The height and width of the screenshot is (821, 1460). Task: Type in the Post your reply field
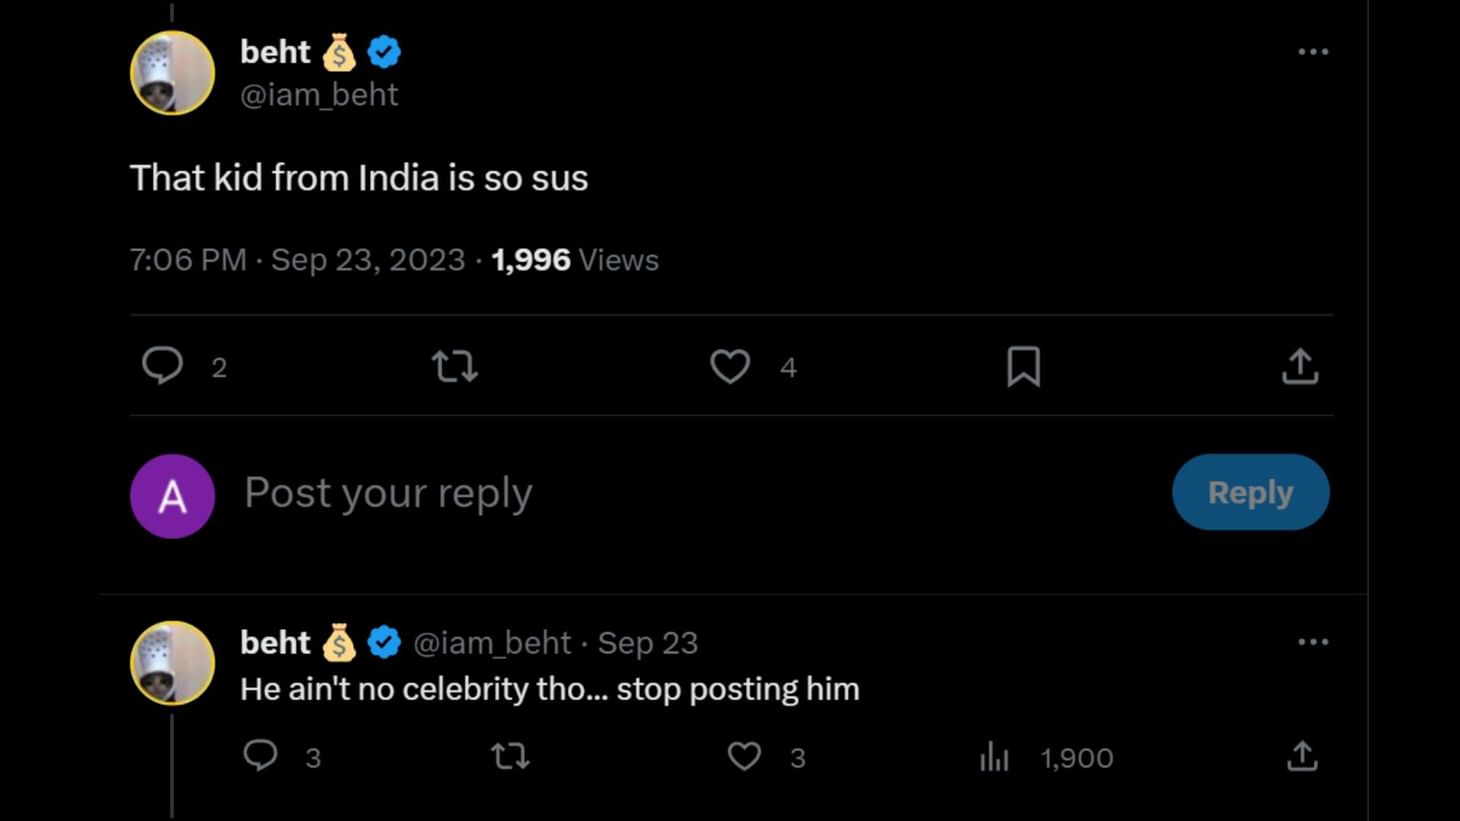600,493
